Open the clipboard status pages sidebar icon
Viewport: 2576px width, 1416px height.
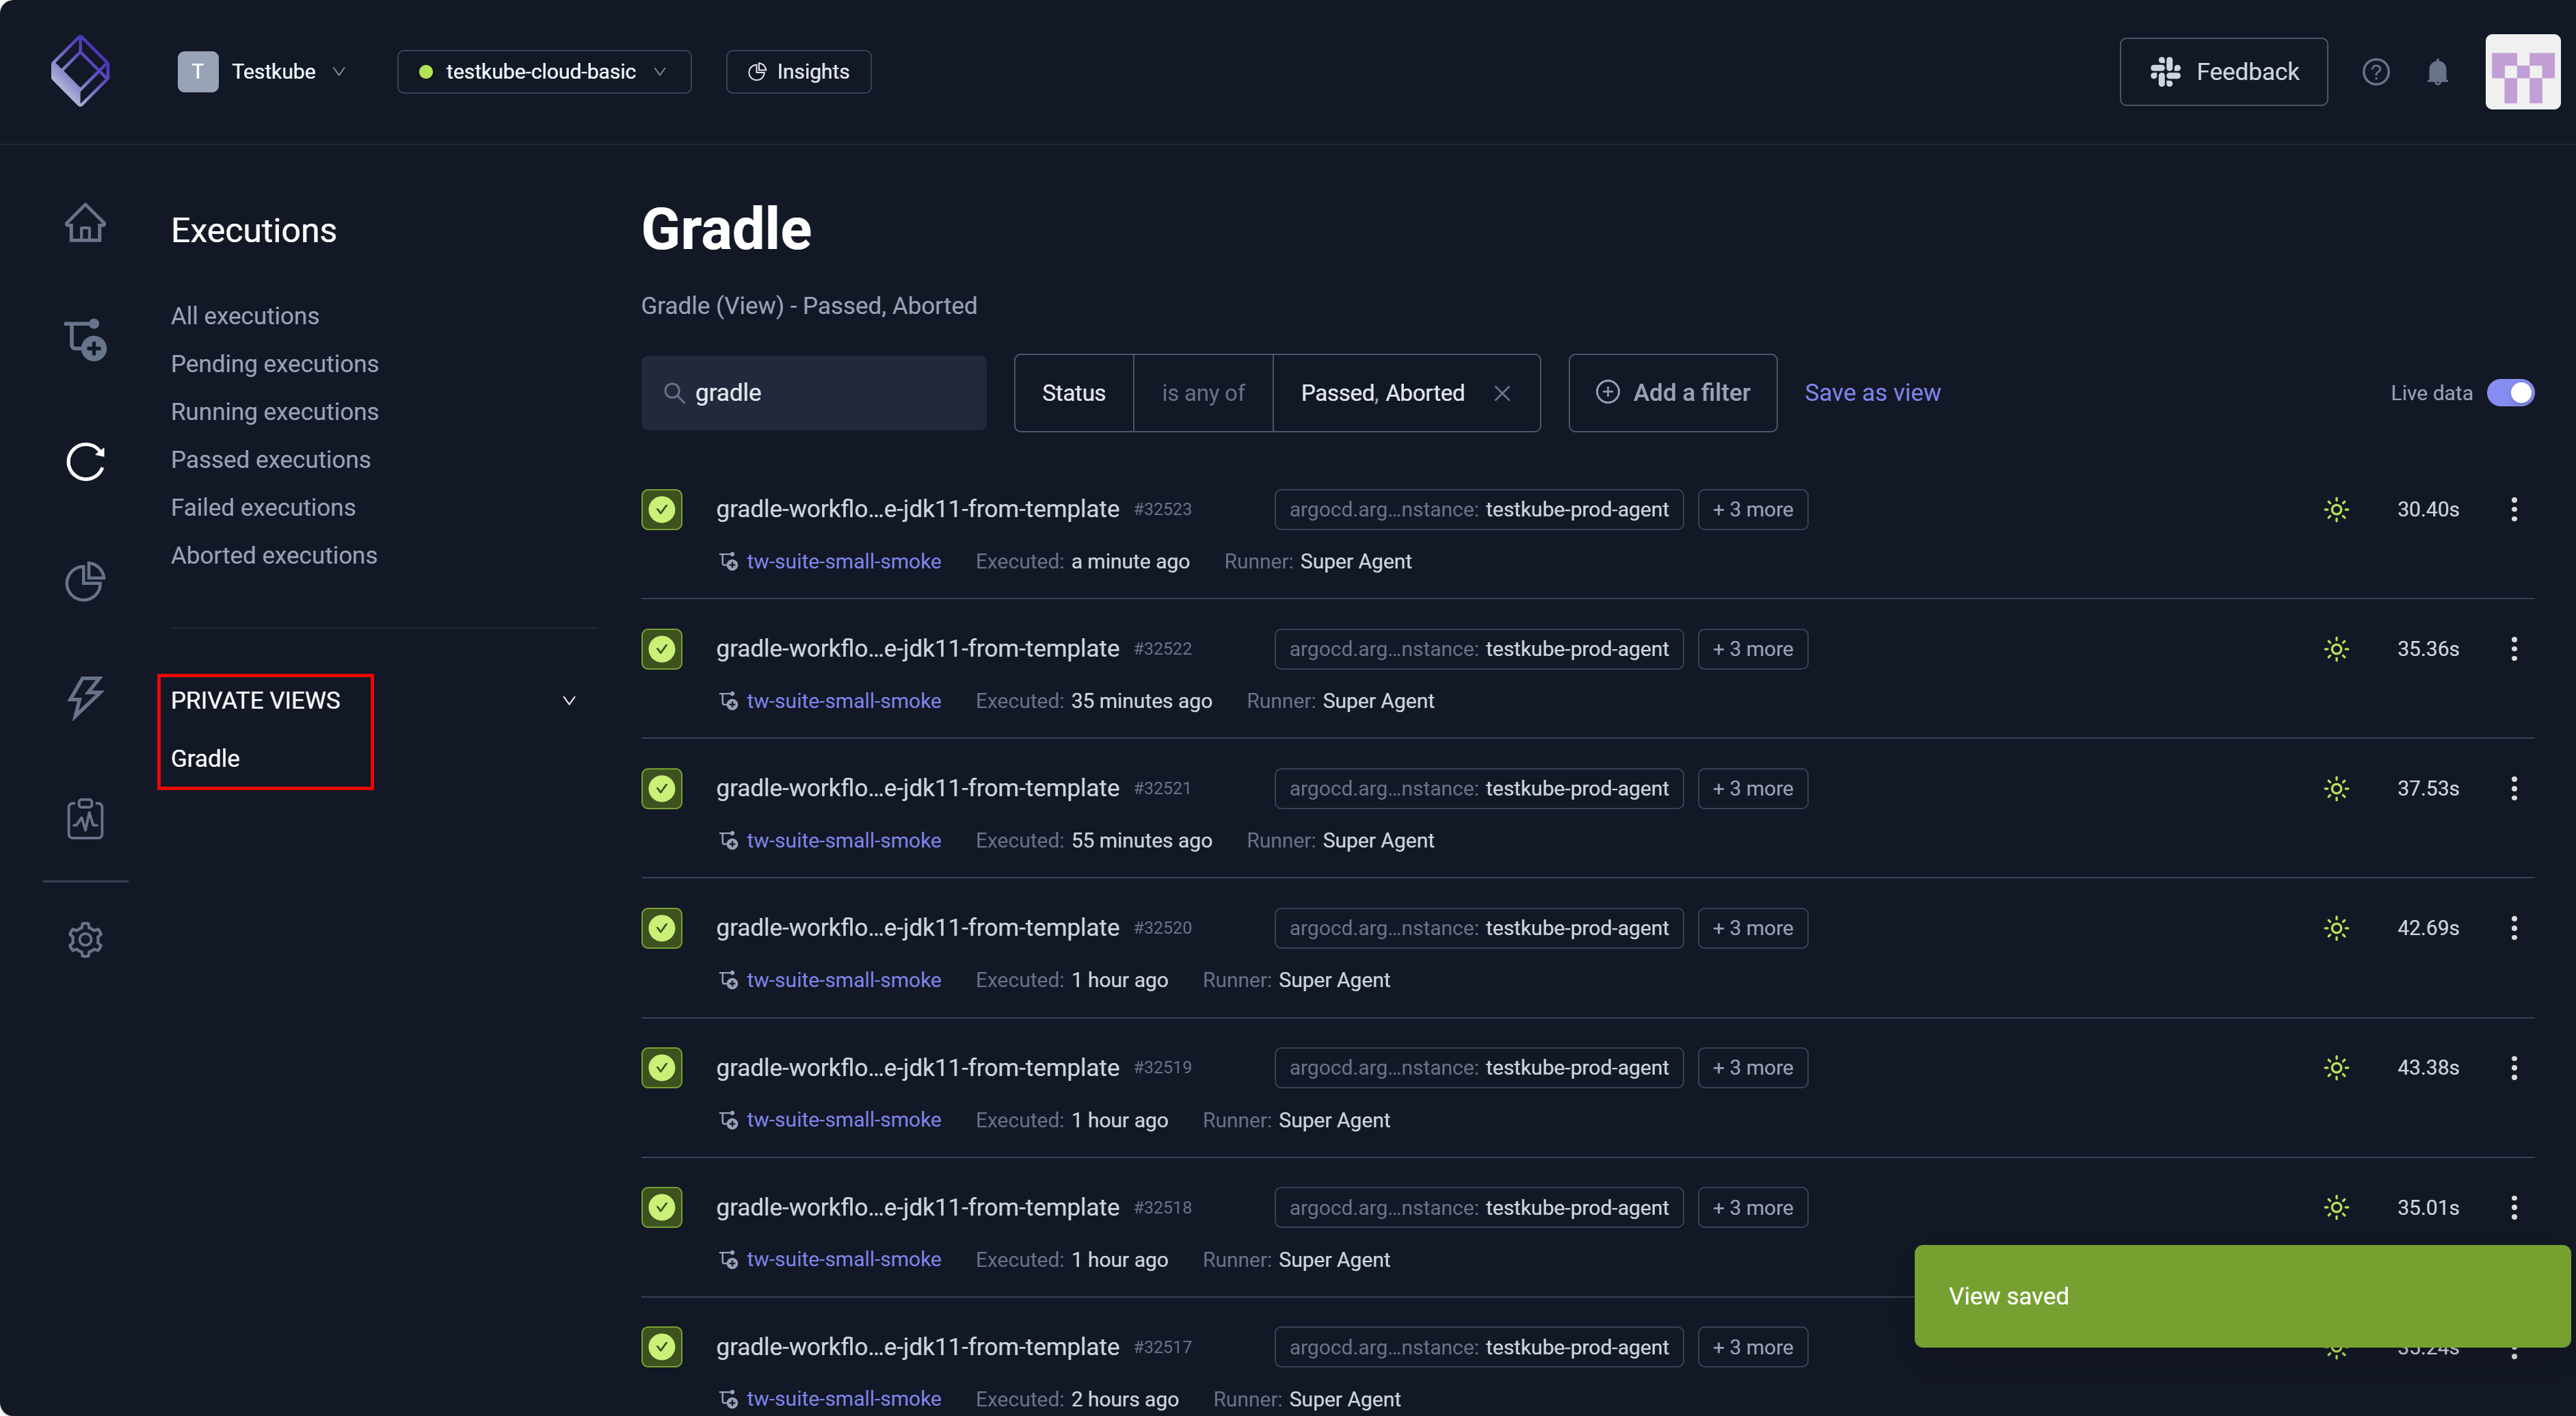click(x=85, y=819)
